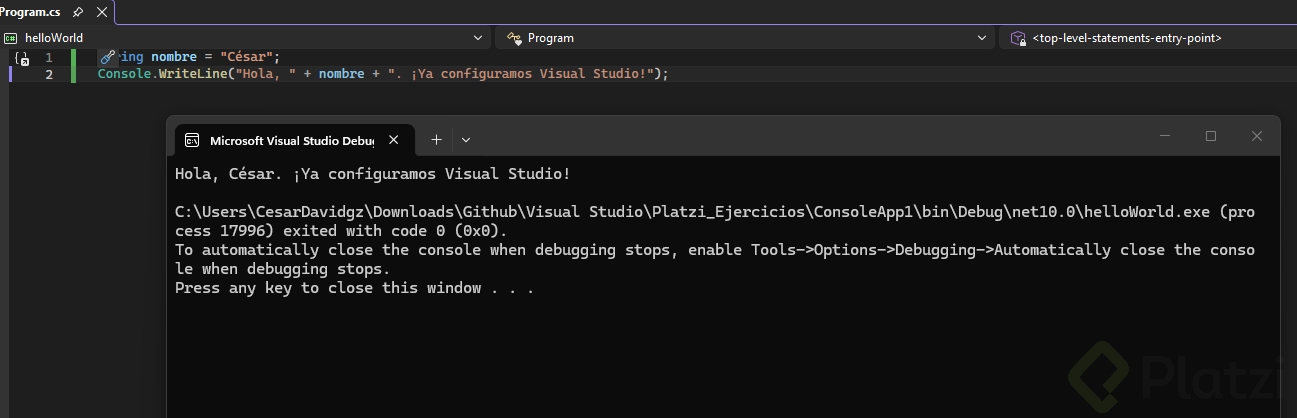Expand the Program type dropdown
Viewport: 1297px width, 418px height.
[982, 38]
